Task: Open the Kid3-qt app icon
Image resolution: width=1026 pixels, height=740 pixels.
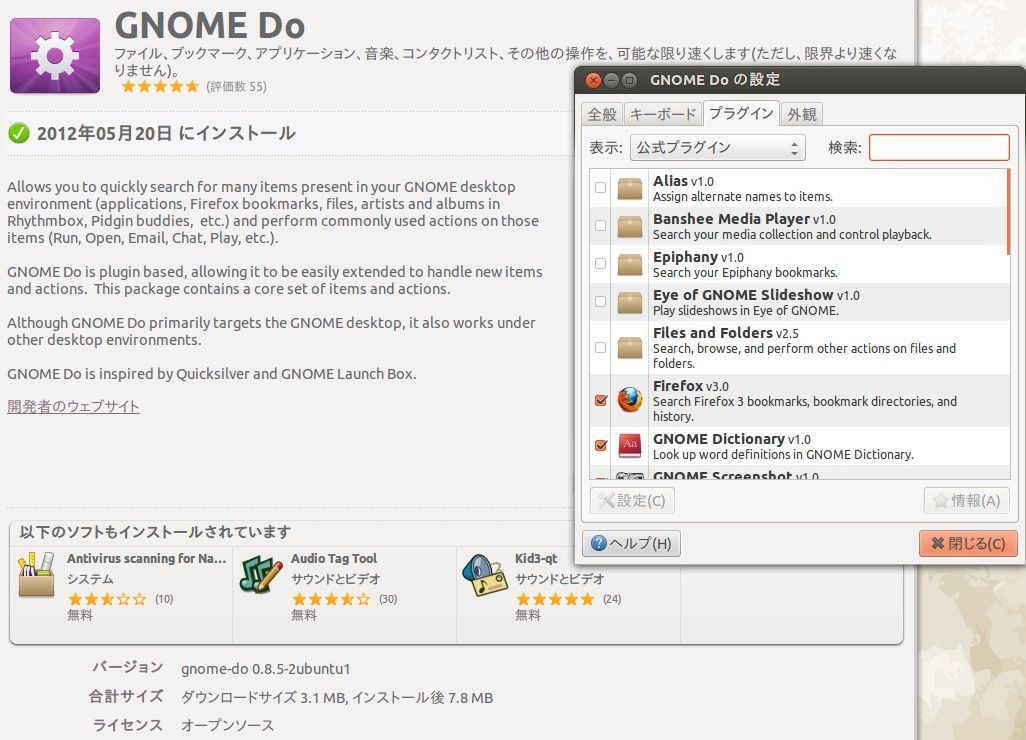Action: pyautogui.click(x=485, y=574)
